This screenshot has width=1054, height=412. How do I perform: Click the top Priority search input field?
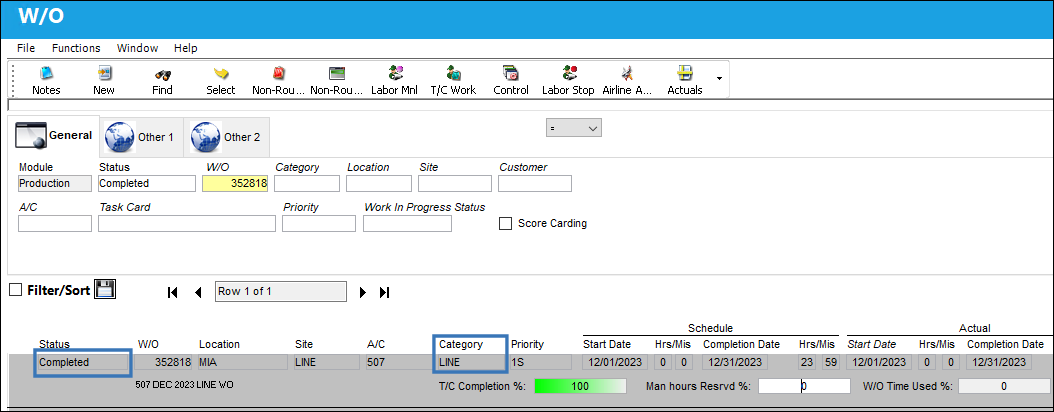pos(319,224)
